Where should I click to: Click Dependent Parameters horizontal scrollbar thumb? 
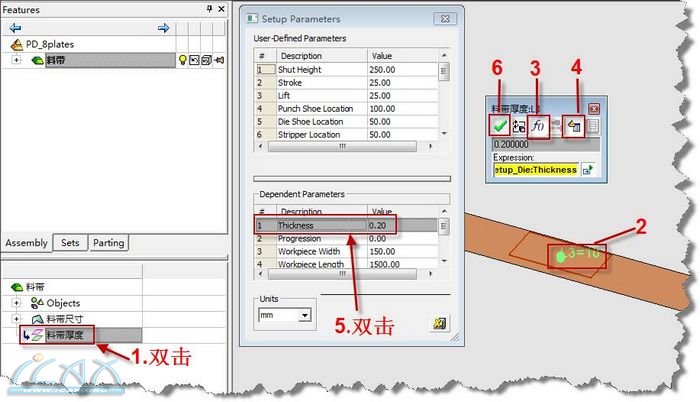click(x=342, y=274)
